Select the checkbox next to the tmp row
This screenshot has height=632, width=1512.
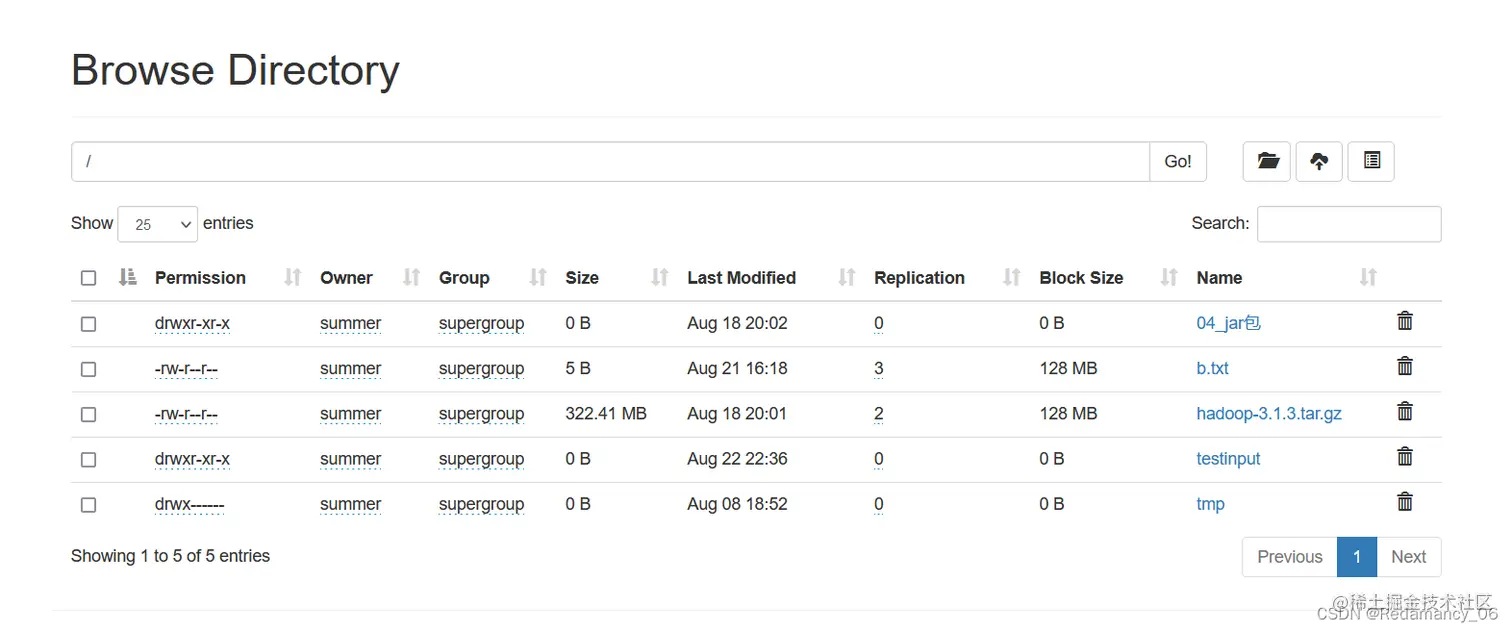click(88, 505)
